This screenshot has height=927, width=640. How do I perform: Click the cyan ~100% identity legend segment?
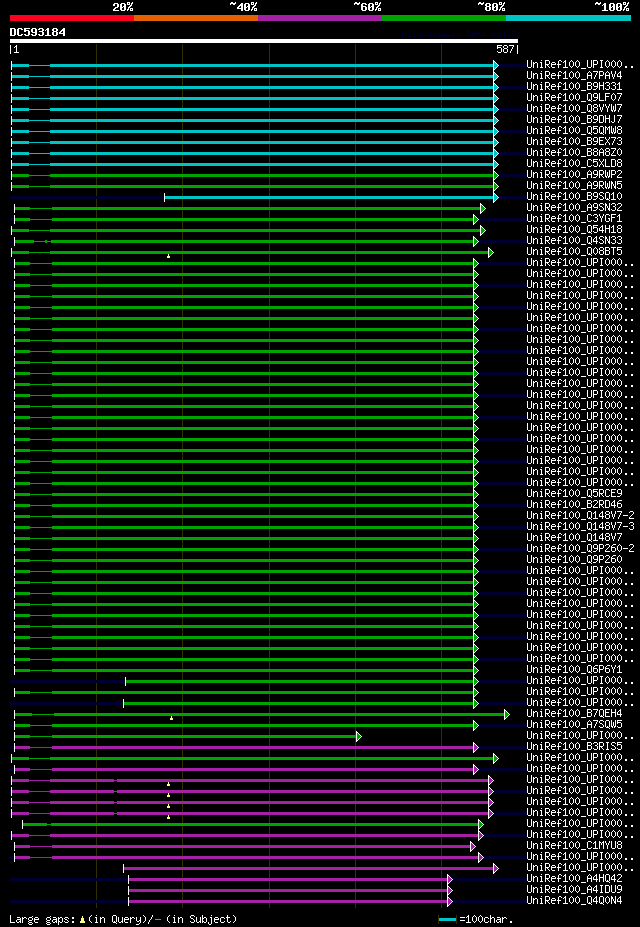[568, 18]
